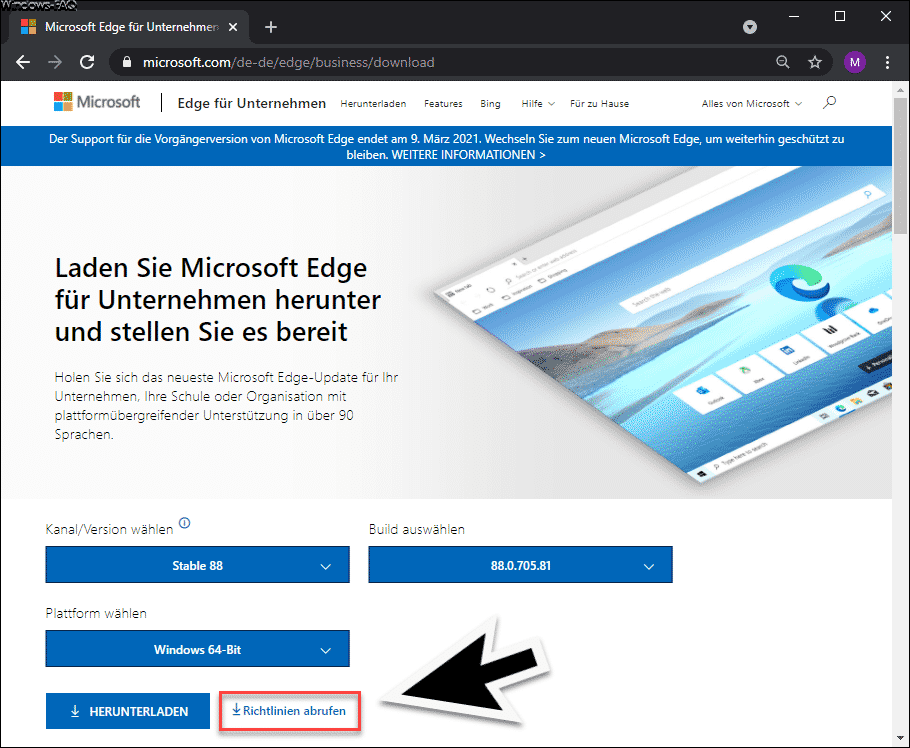Screen dimensions: 910x748
Task: Click the Microsoft logo
Action: (x=97, y=102)
